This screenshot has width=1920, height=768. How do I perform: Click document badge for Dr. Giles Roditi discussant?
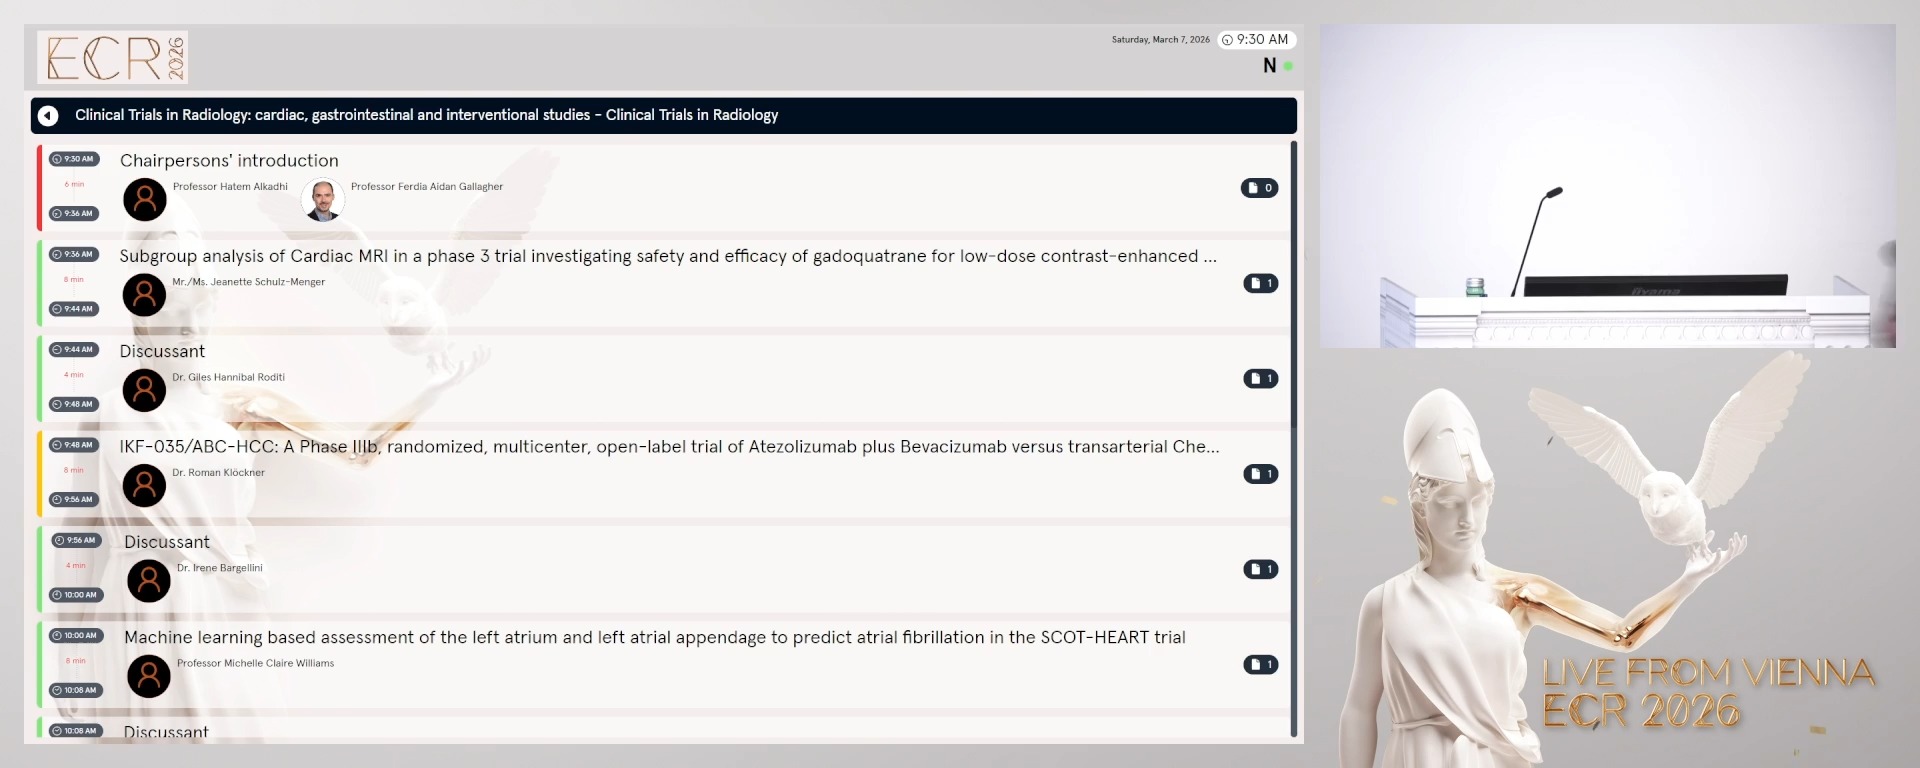(1260, 378)
